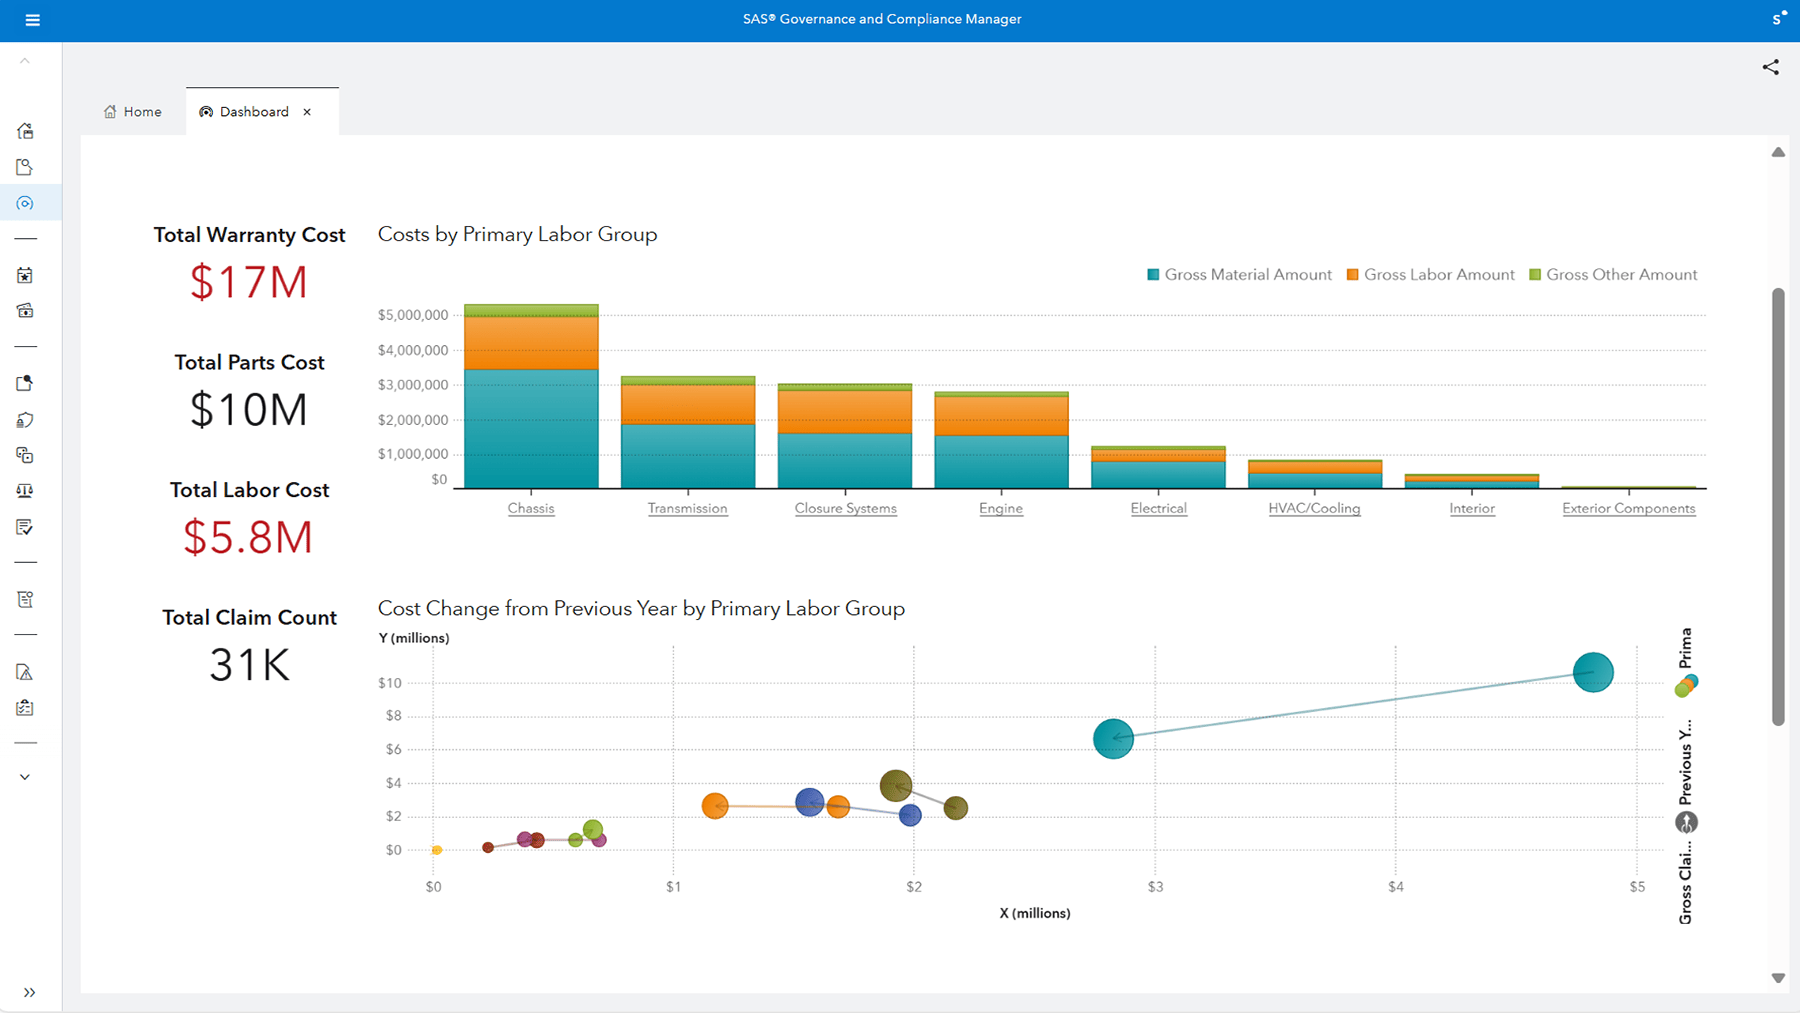This screenshot has width=1800, height=1013.
Task: Click the Transmission category link
Action: pos(687,508)
